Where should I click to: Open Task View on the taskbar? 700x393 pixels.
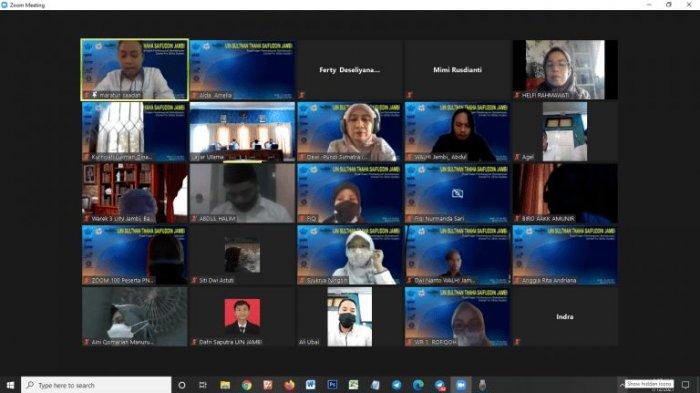(203, 385)
